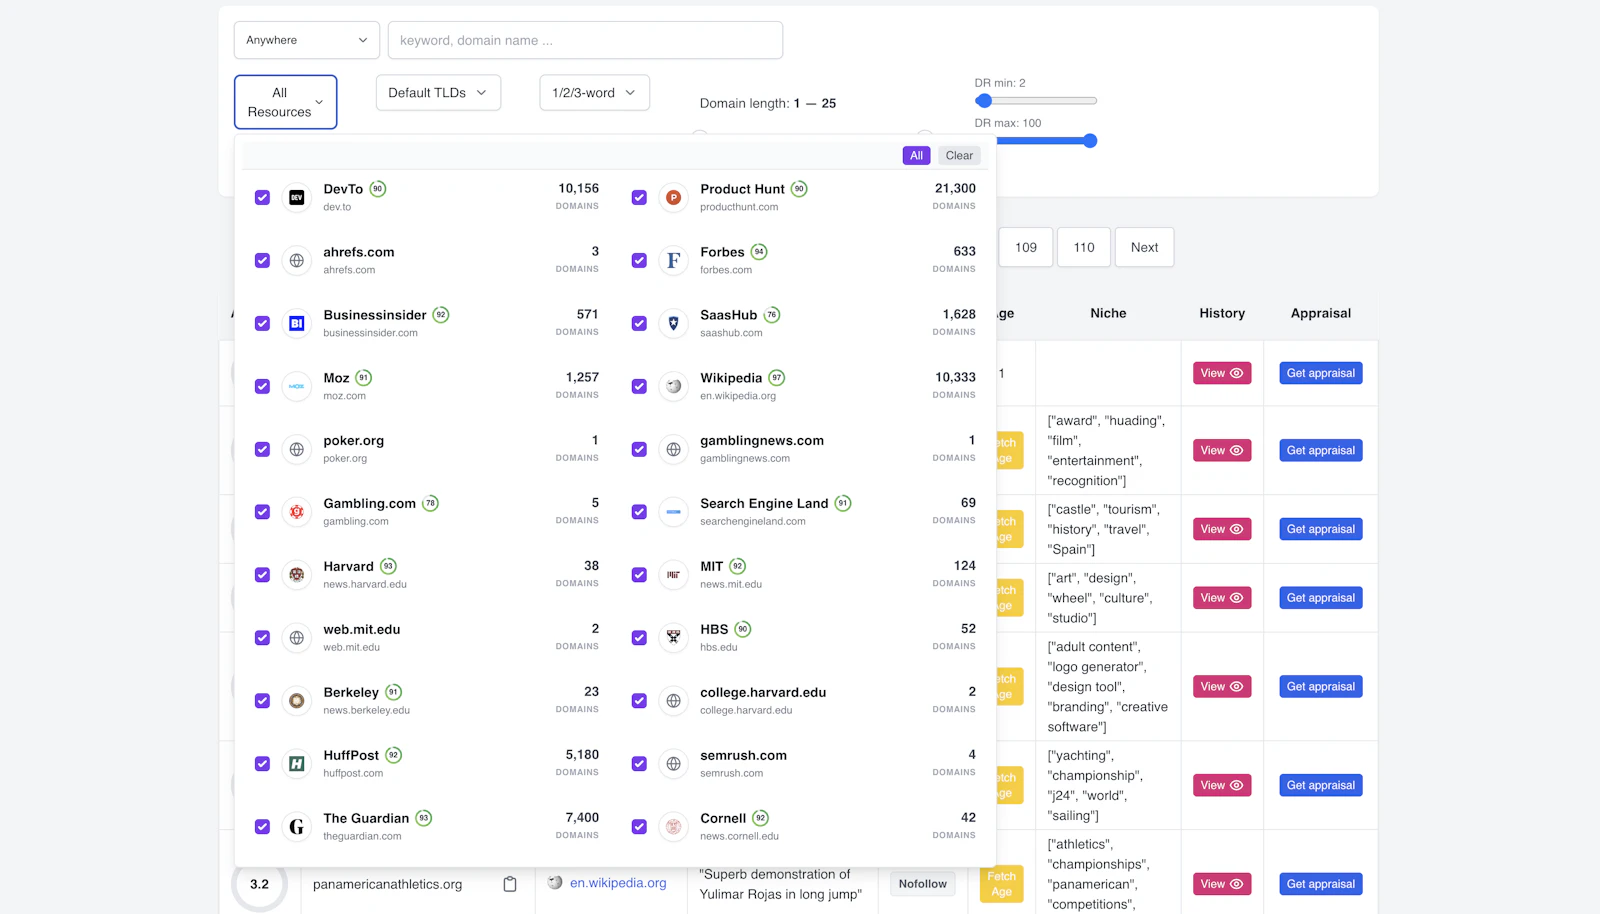Click the Appraisal column header

click(x=1321, y=313)
